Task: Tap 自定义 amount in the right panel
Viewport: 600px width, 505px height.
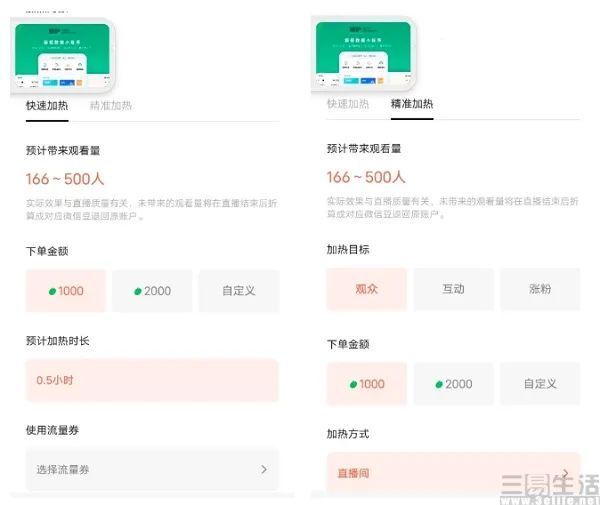Action: 540,384
